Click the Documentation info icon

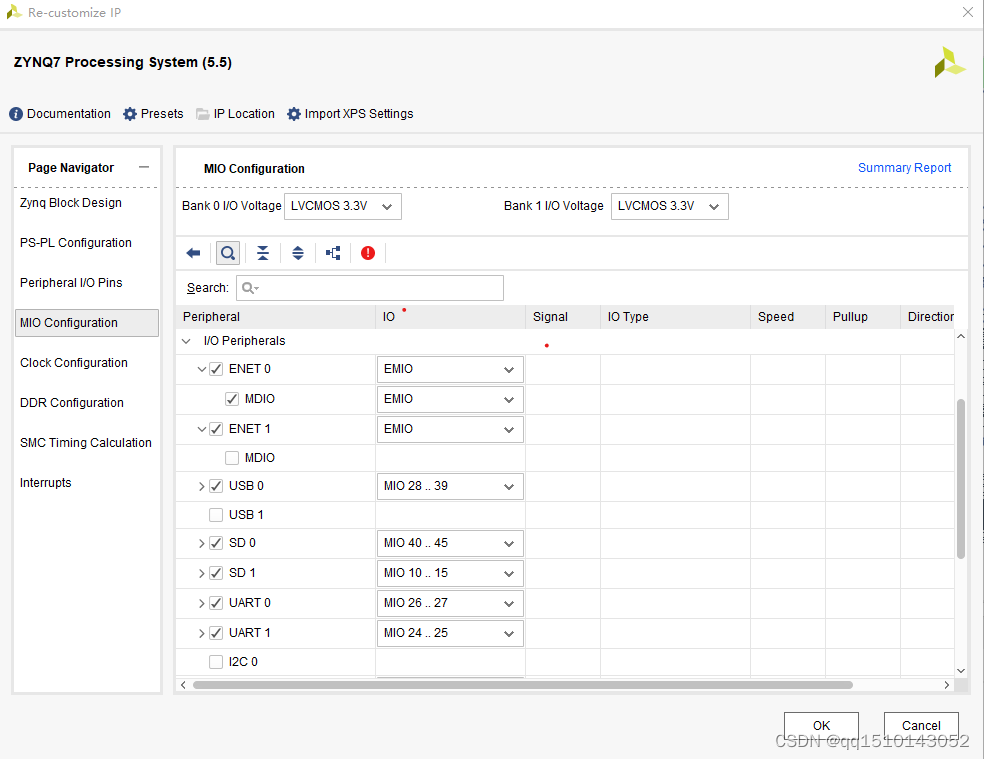point(16,114)
